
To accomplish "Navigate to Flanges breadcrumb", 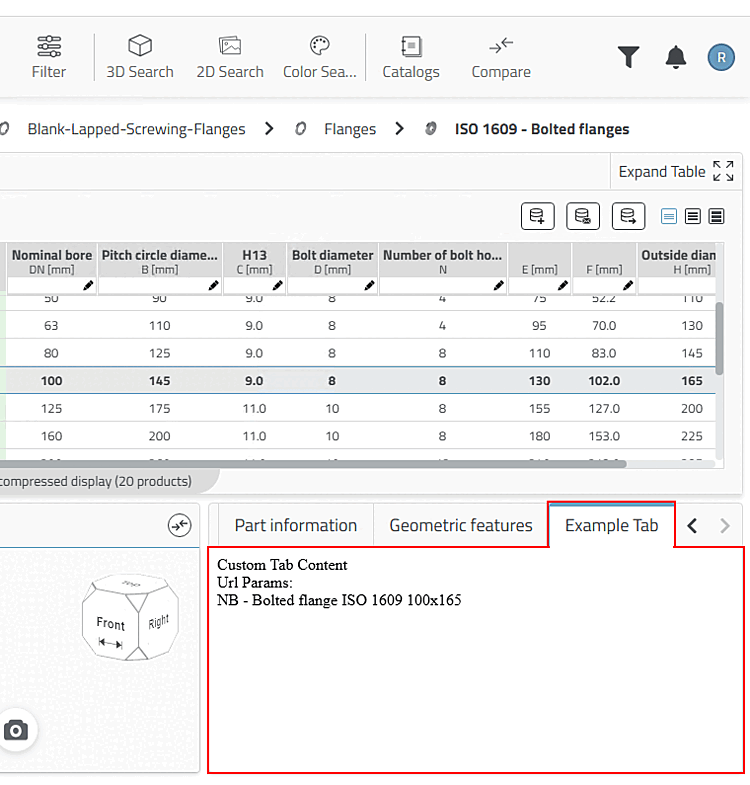I will click(x=349, y=129).
